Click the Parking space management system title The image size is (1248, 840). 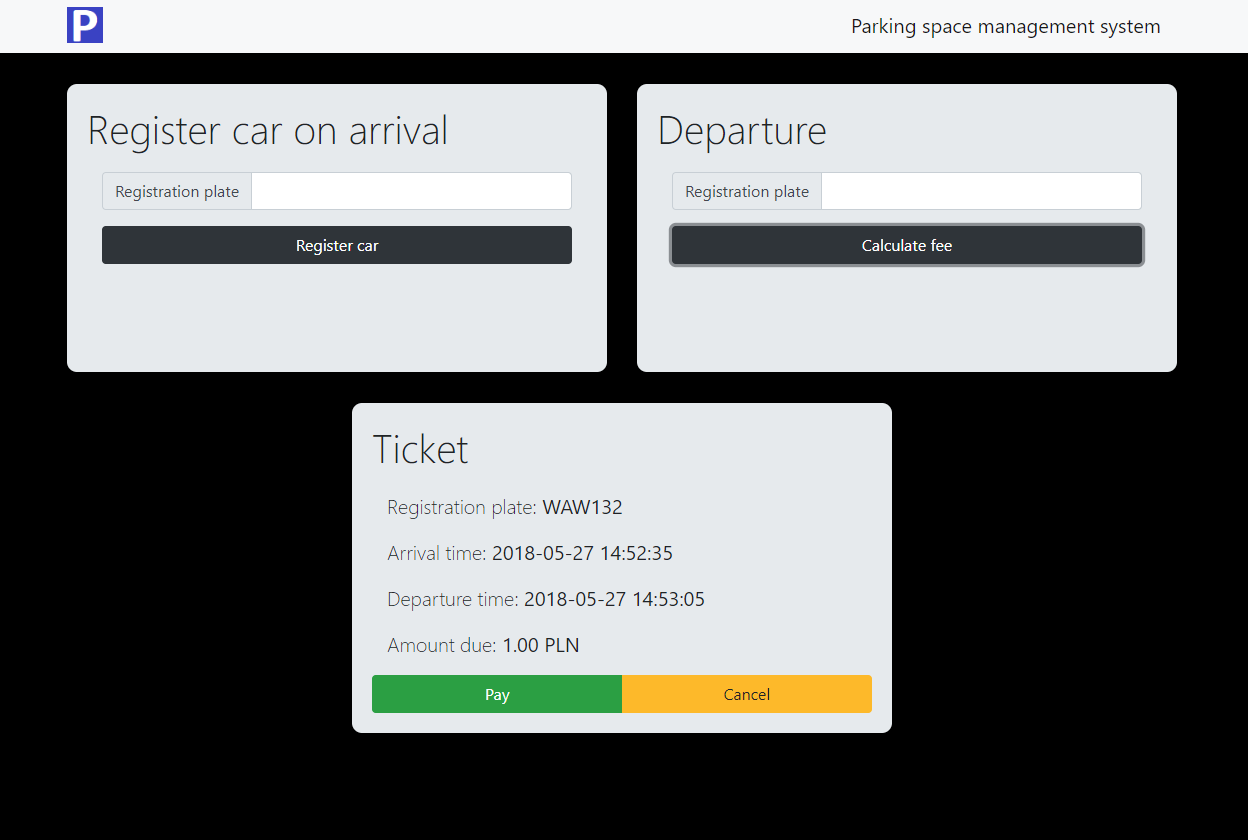[x=1006, y=26]
